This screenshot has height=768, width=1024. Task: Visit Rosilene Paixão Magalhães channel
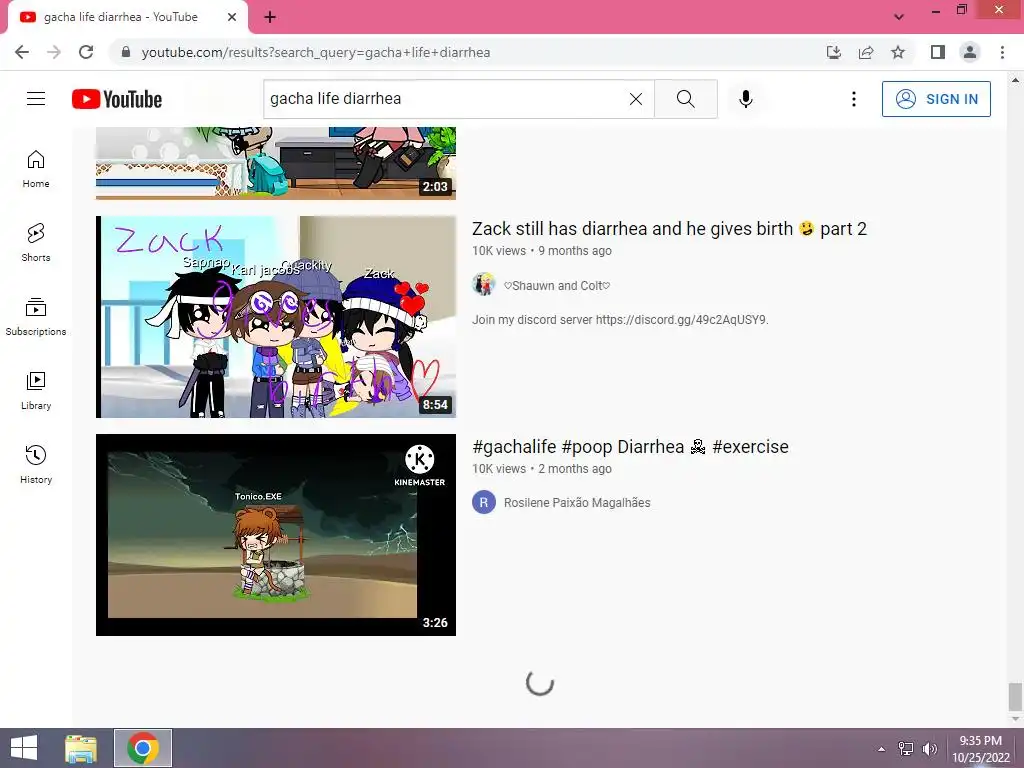(x=577, y=503)
